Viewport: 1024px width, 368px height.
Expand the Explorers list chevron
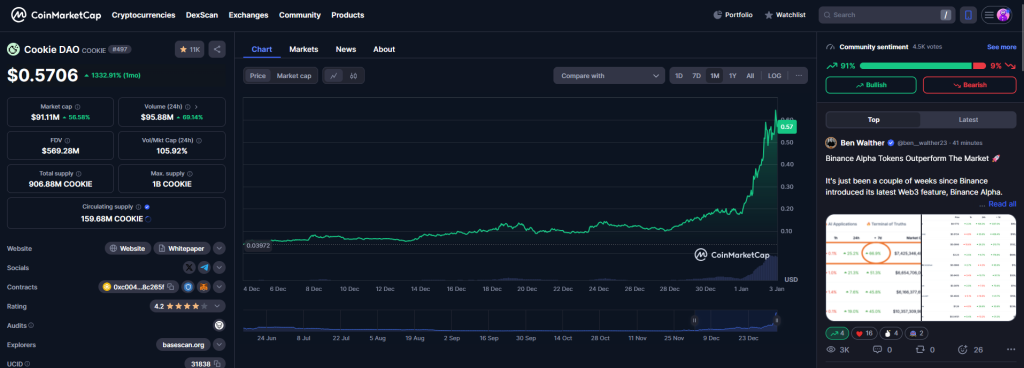pos(219,345)
